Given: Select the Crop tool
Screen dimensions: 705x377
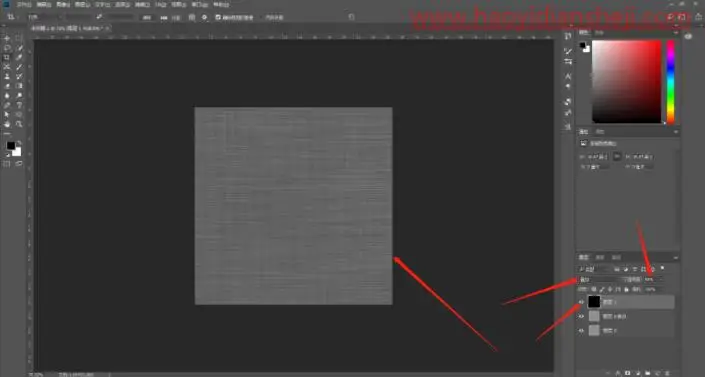Looking at the screenshot, I should pyautogui.click(x=7, y=58).
